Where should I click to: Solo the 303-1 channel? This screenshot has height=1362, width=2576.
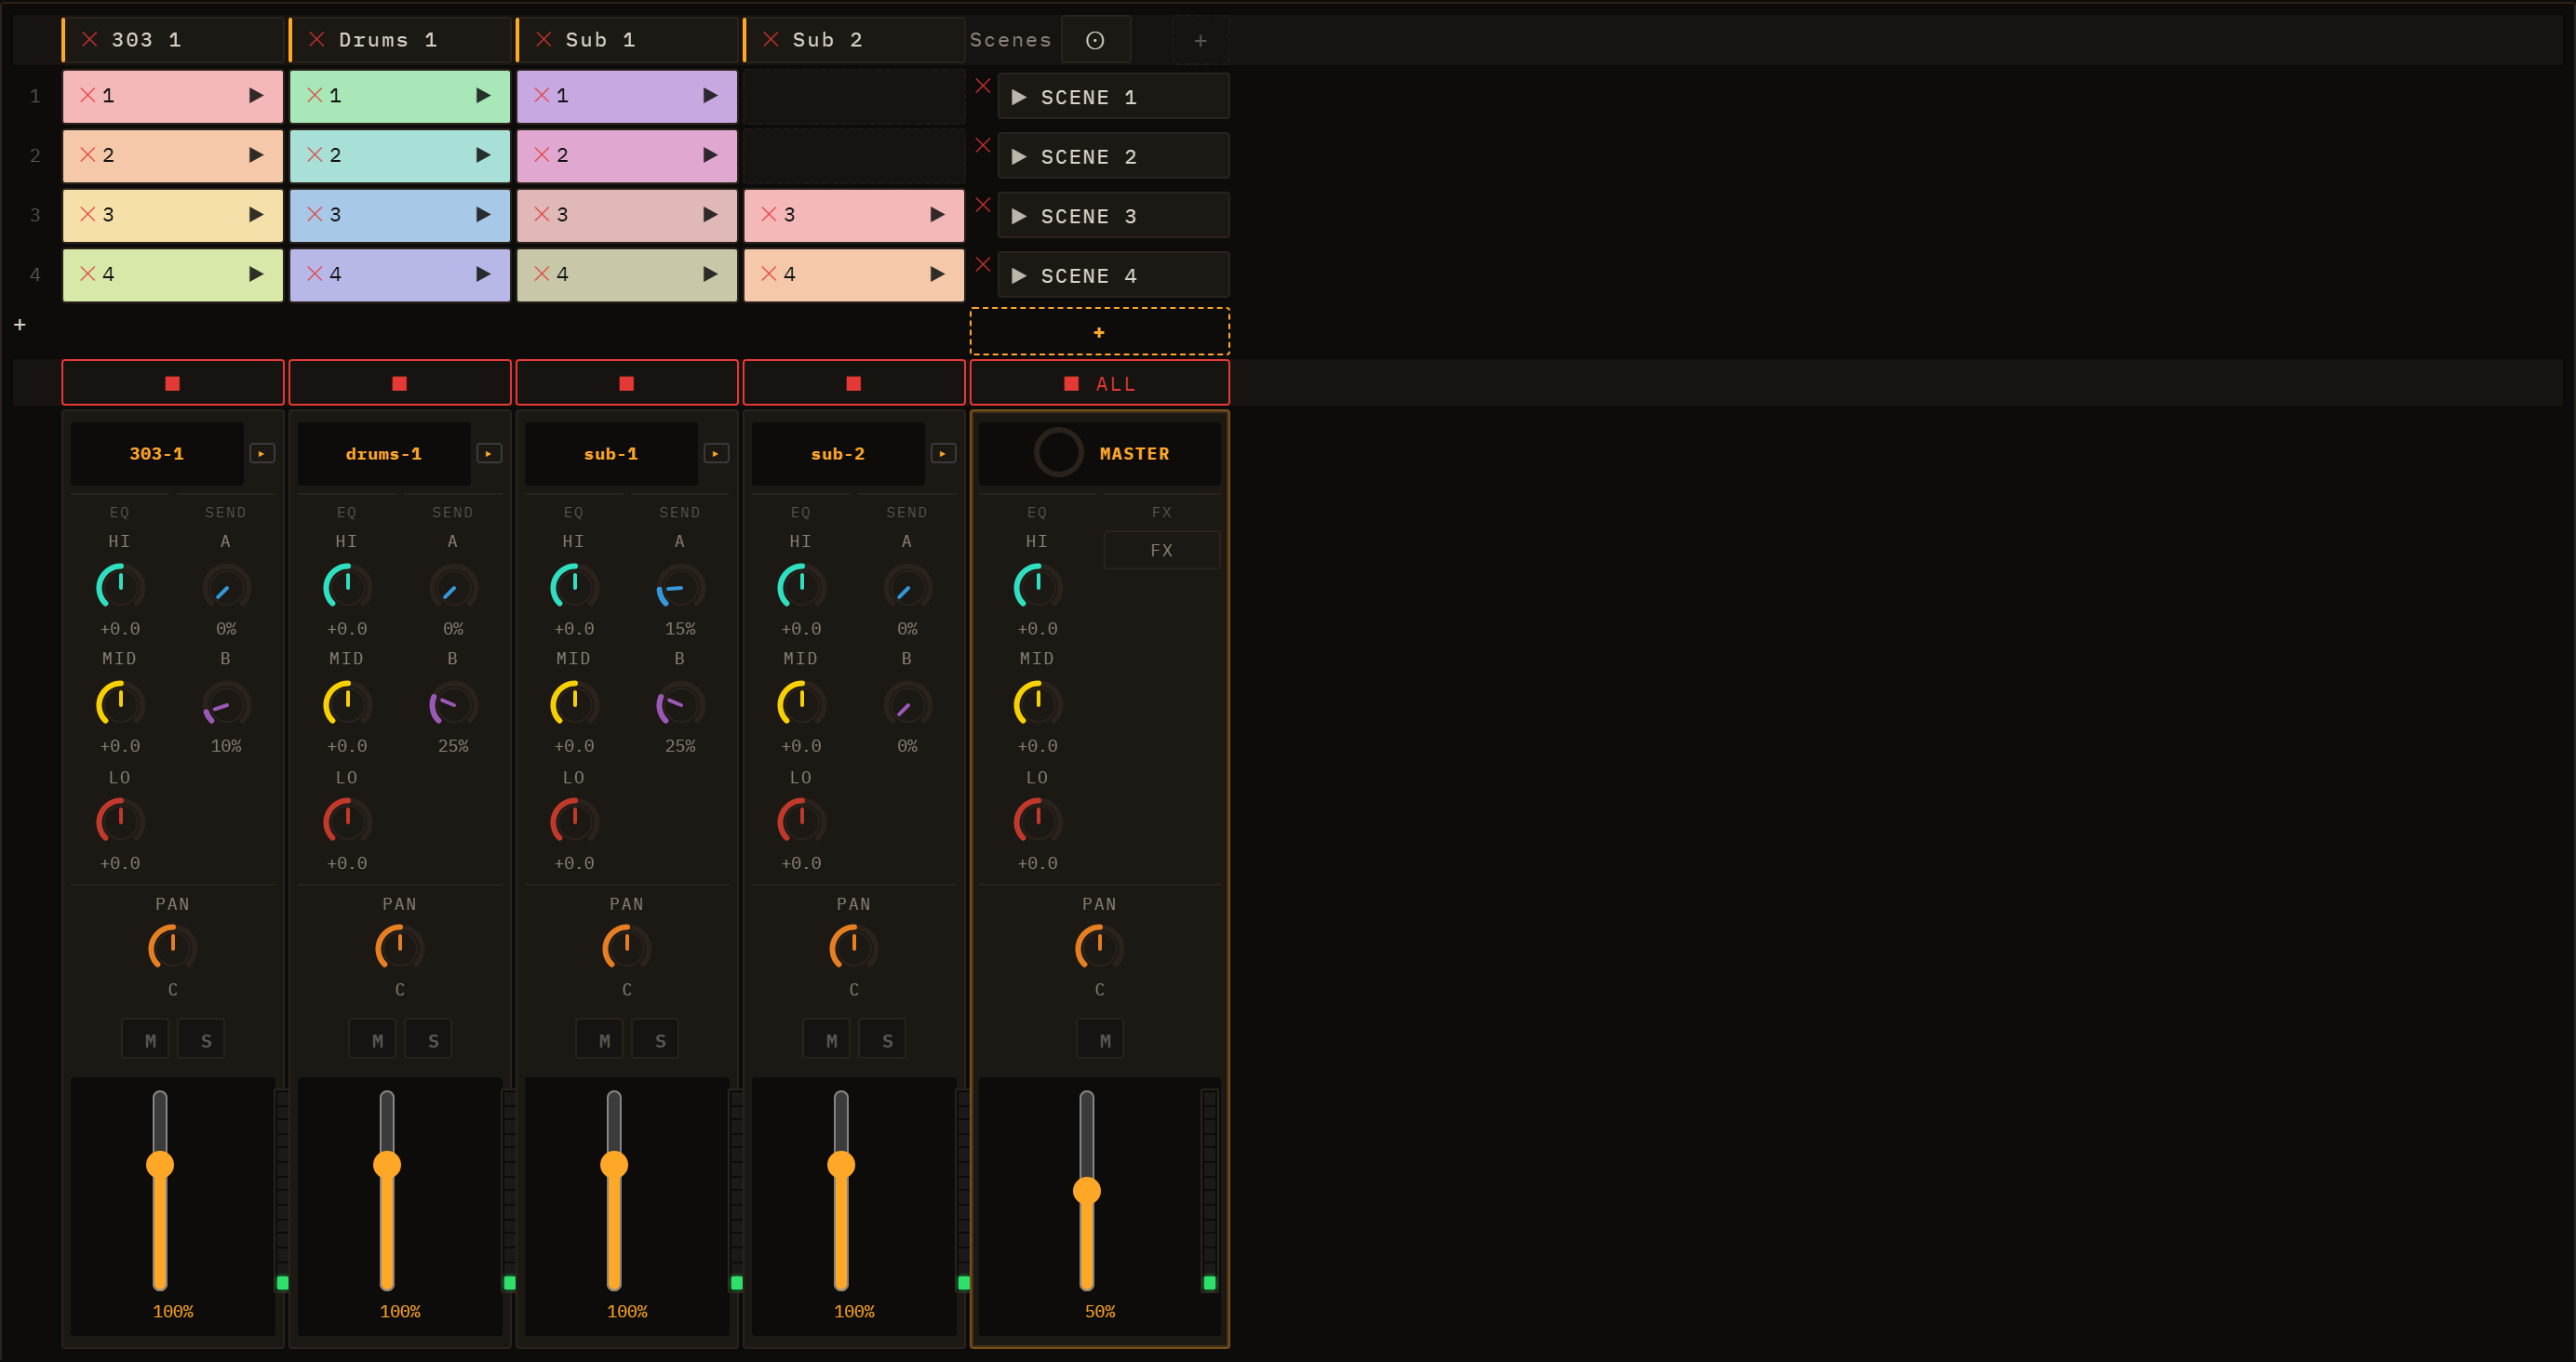tap(202, 1040)
